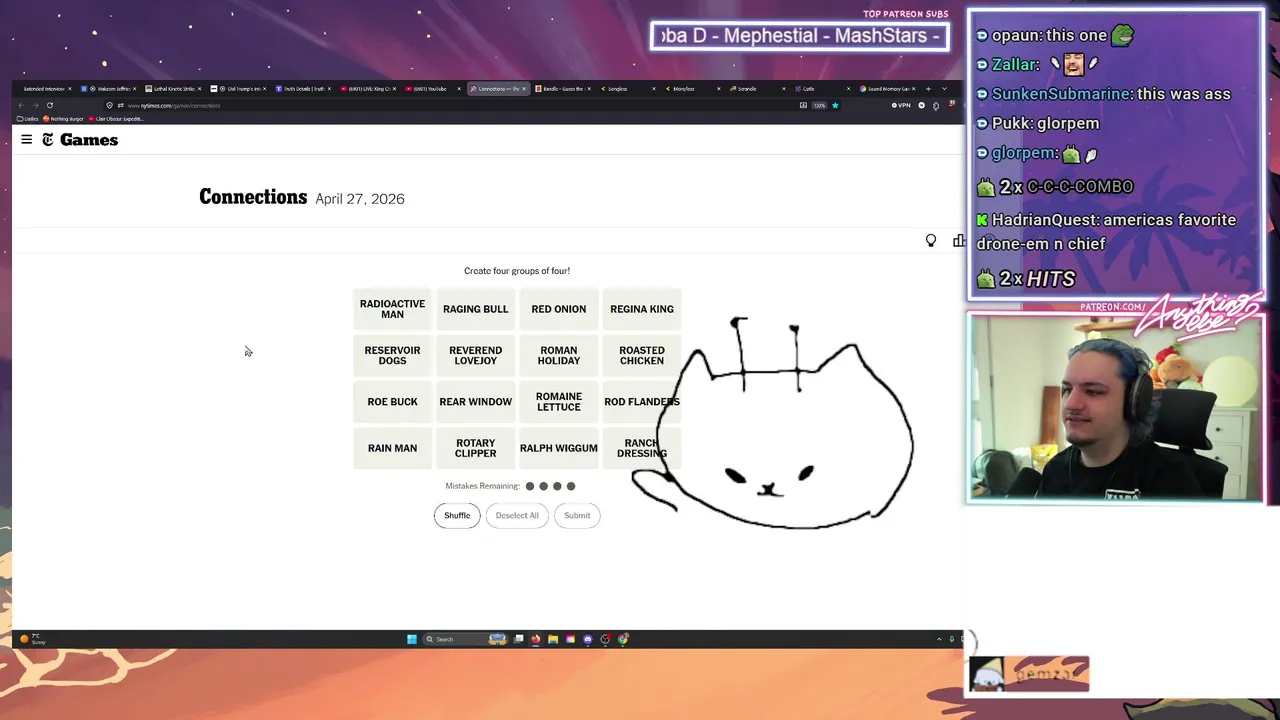Select the ROD FLANDERS tile
This screenshot has height=720, width=1280.
point(641,402)
